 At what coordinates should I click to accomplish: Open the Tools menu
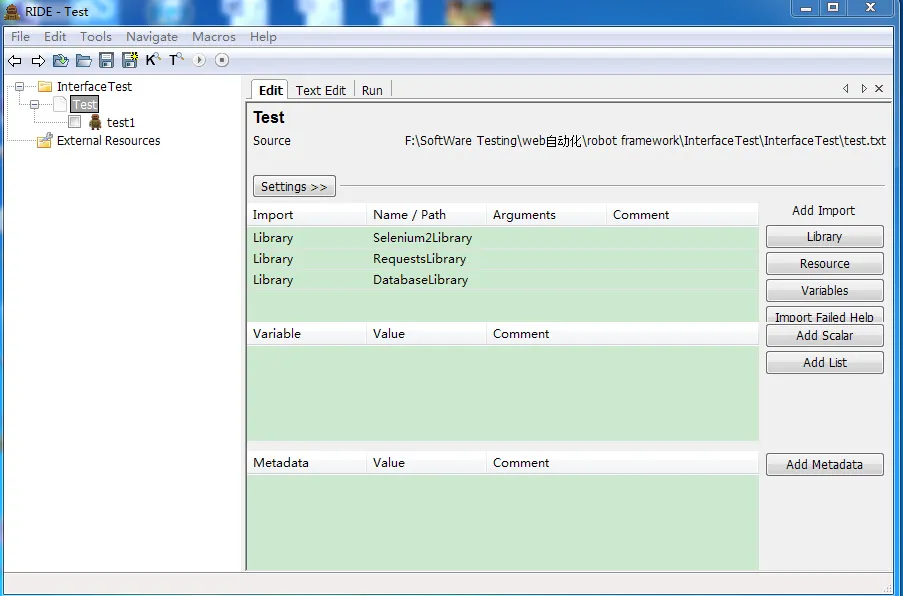point(96,37)
